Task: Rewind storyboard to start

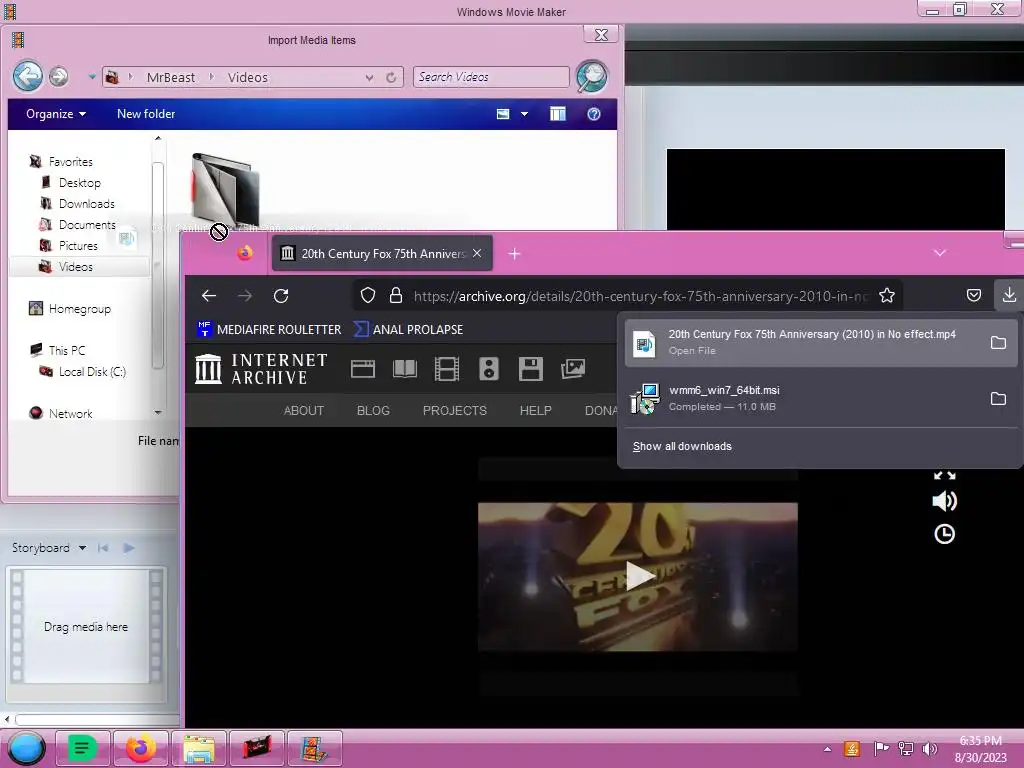Action: coord(103,547)
